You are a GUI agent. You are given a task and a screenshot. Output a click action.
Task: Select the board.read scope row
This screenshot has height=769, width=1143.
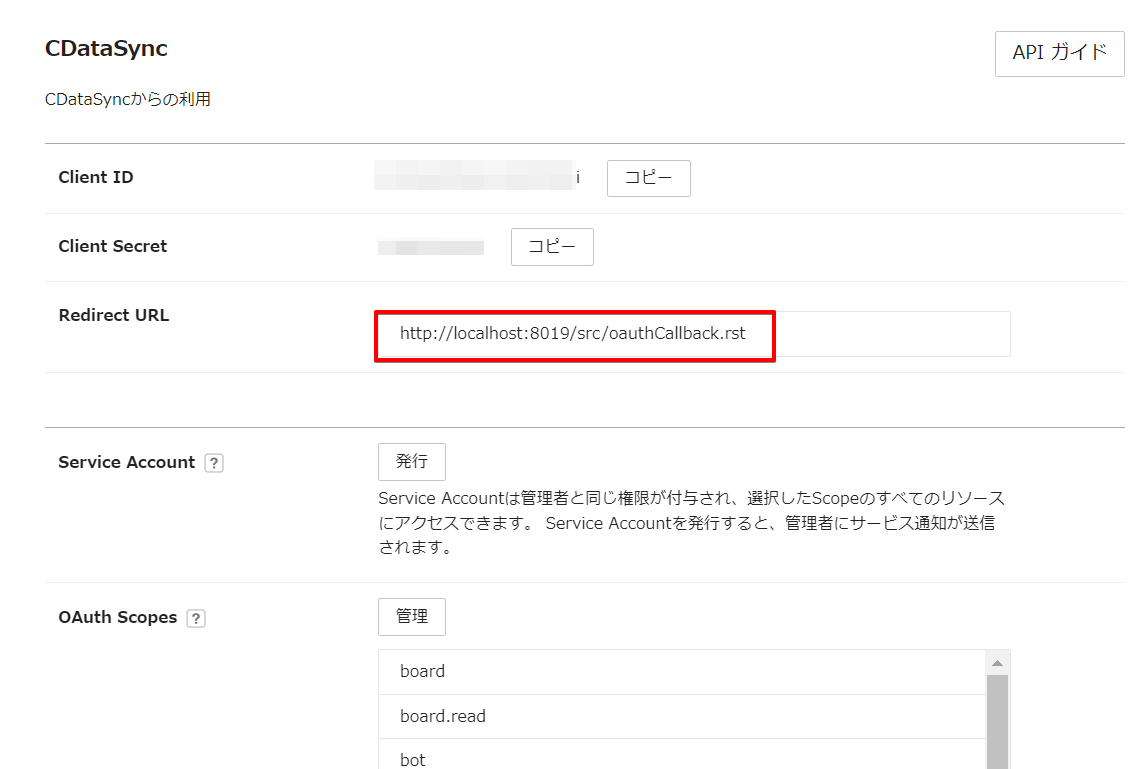(682, 716)
